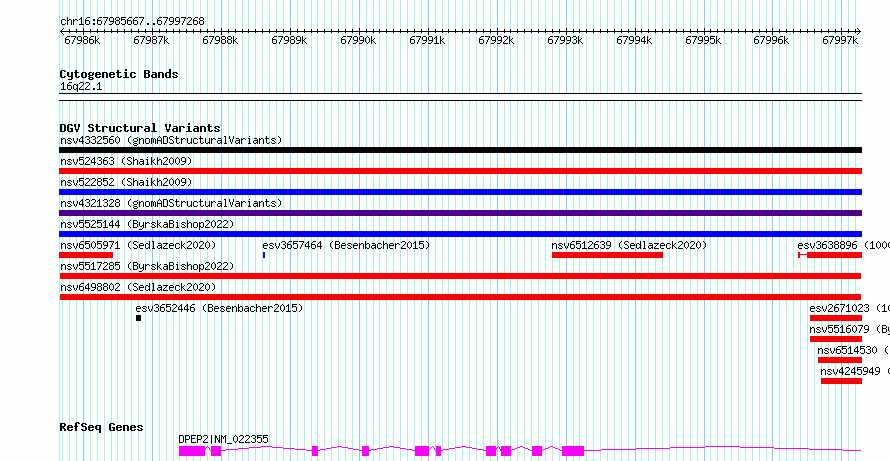This screenshot has width=890, height=461.
Task: Open the RefSeq Genes track title
Action: click(x=102, y=427)
